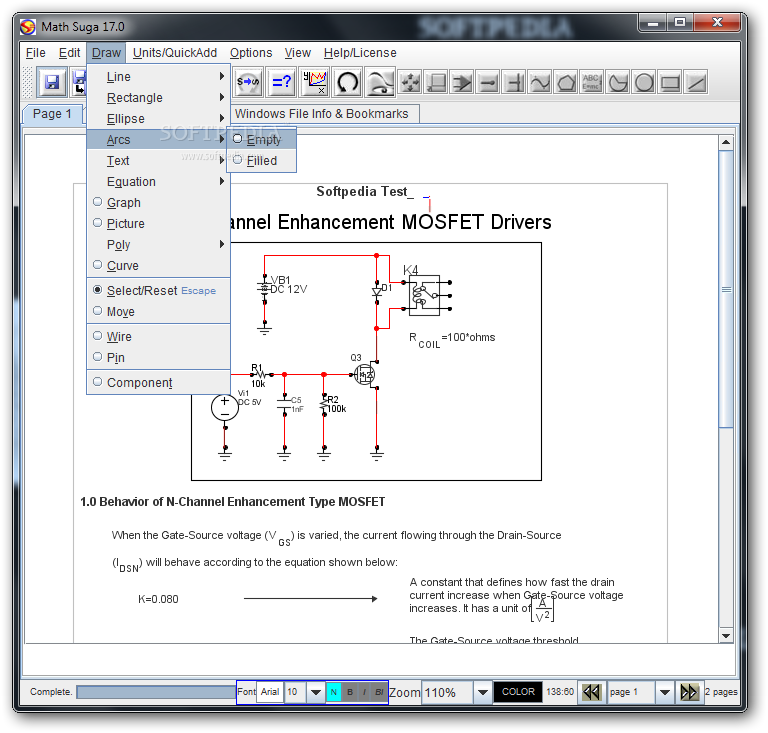Select the Pin radio item
This screenshot has width=768, height=733.
pyautogui.click(x=158, y=357)
